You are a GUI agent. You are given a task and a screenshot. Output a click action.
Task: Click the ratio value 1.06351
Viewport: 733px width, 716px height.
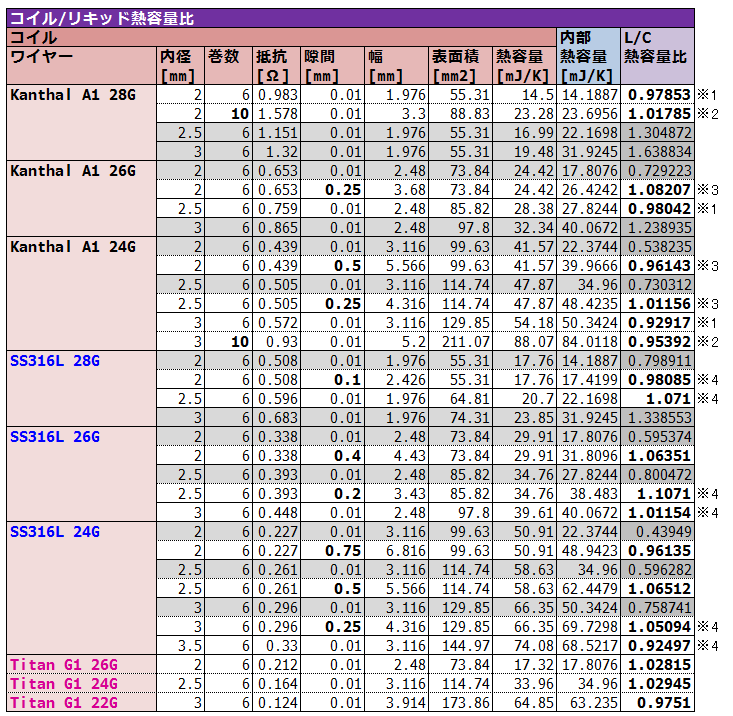(x=657, y=456)
